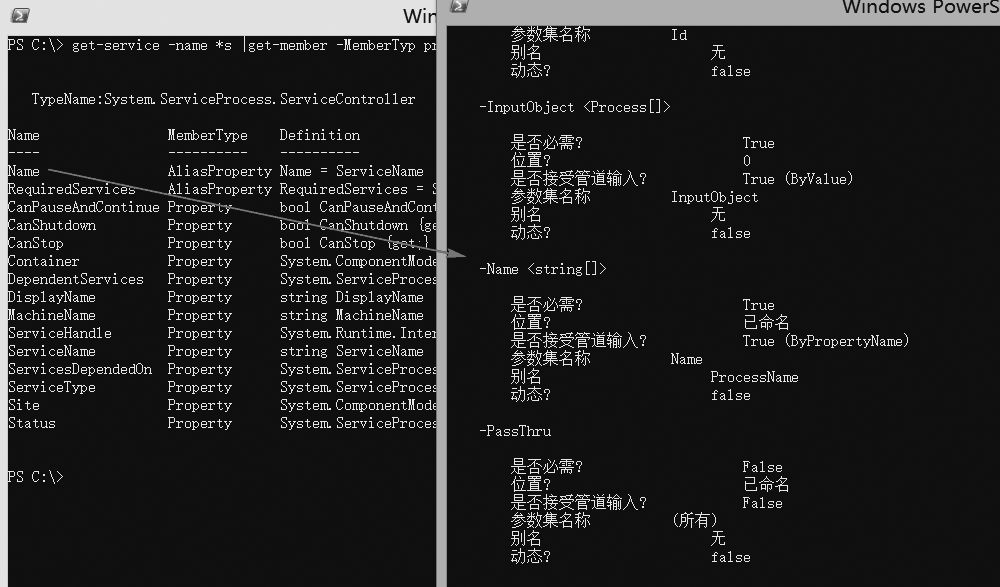1000x587 pixels.
Task: Click the -InputObject <Process[]> parameter heading
Action: (575, 107)
